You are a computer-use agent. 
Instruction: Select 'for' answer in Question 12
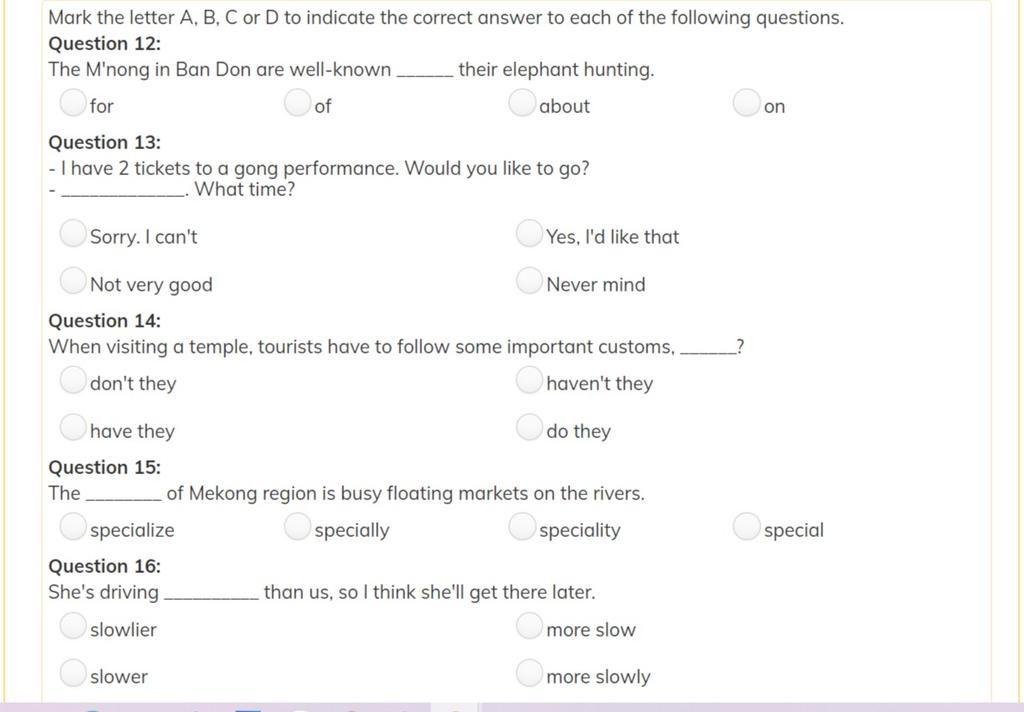[72, 103]
